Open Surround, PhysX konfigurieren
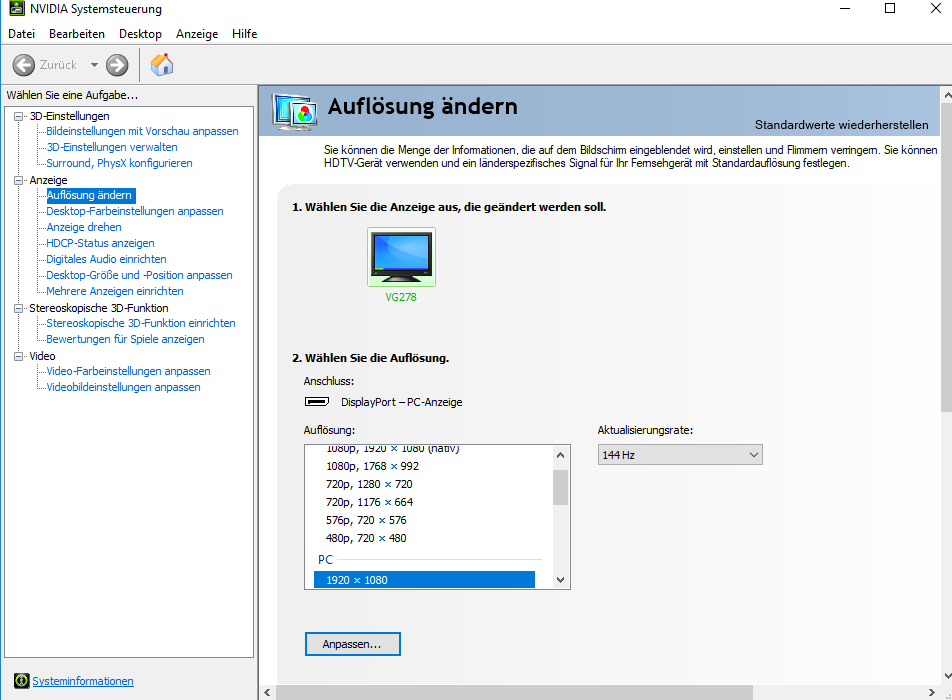This screenshot has width=952, height=700. click(119, 163)
